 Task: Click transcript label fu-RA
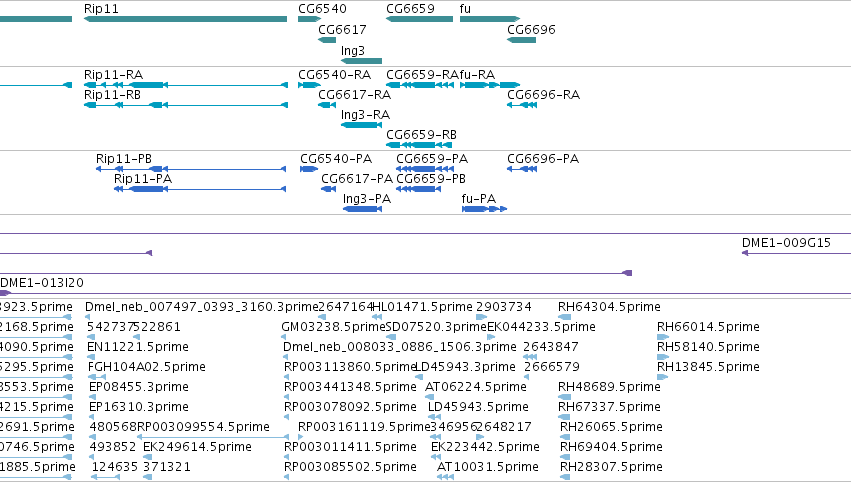click(x=477, y=75)
